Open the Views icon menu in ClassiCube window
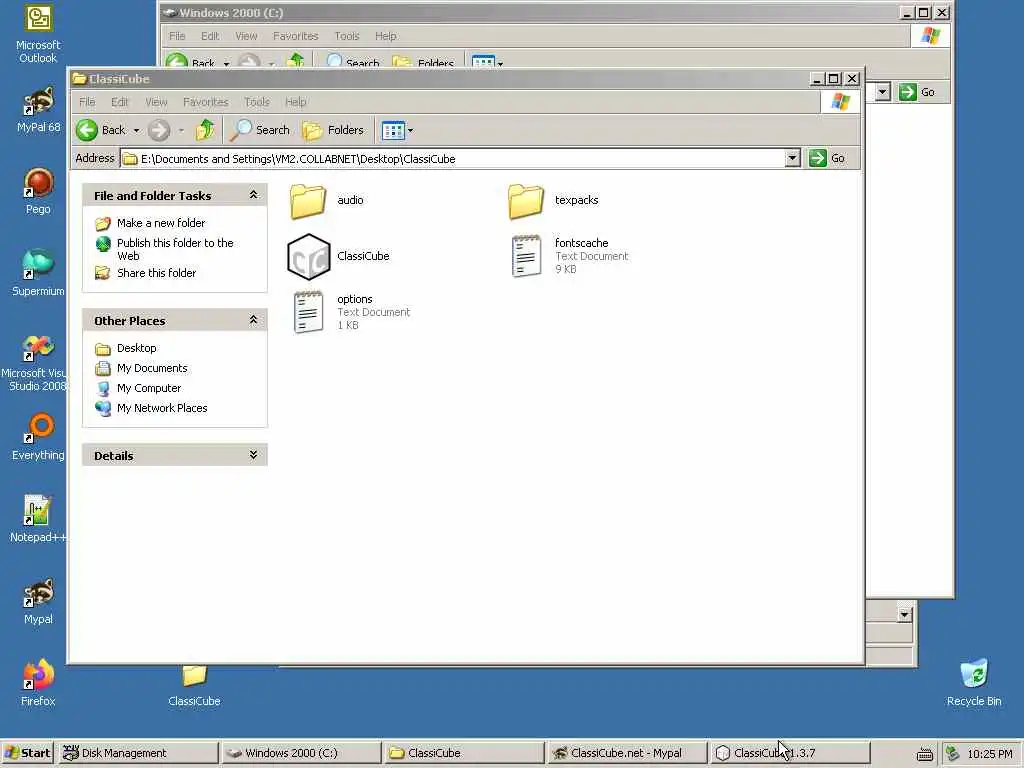The height and width of the screenshot is (768, 1024). coord(393,130)
